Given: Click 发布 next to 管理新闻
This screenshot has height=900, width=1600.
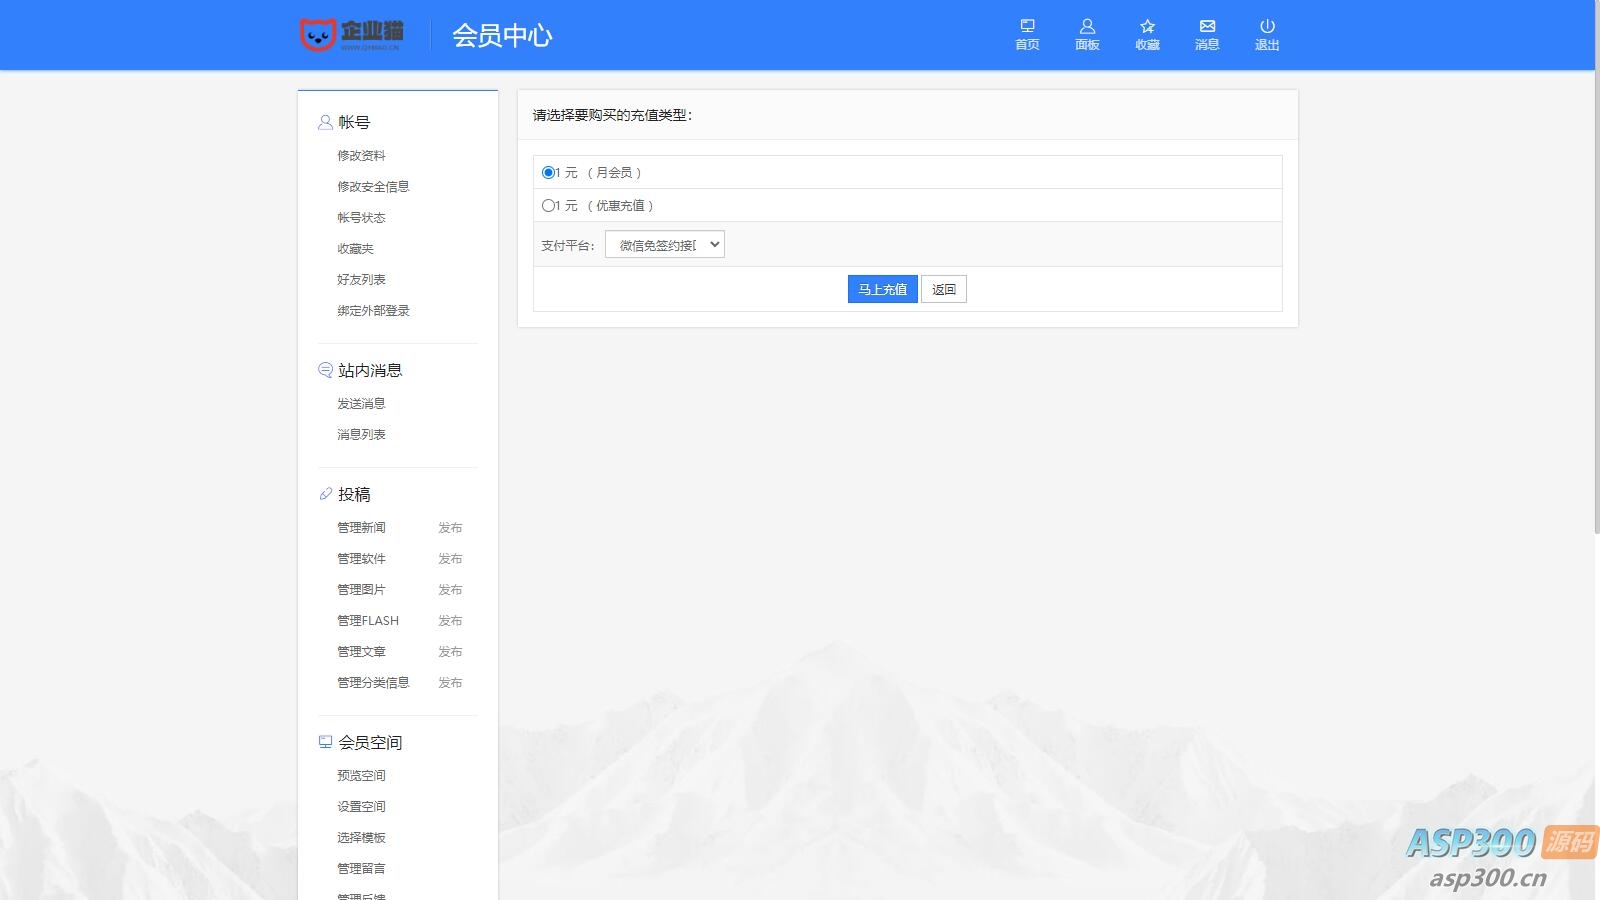Looking at the screenshot, I should [x=451, y=527].
